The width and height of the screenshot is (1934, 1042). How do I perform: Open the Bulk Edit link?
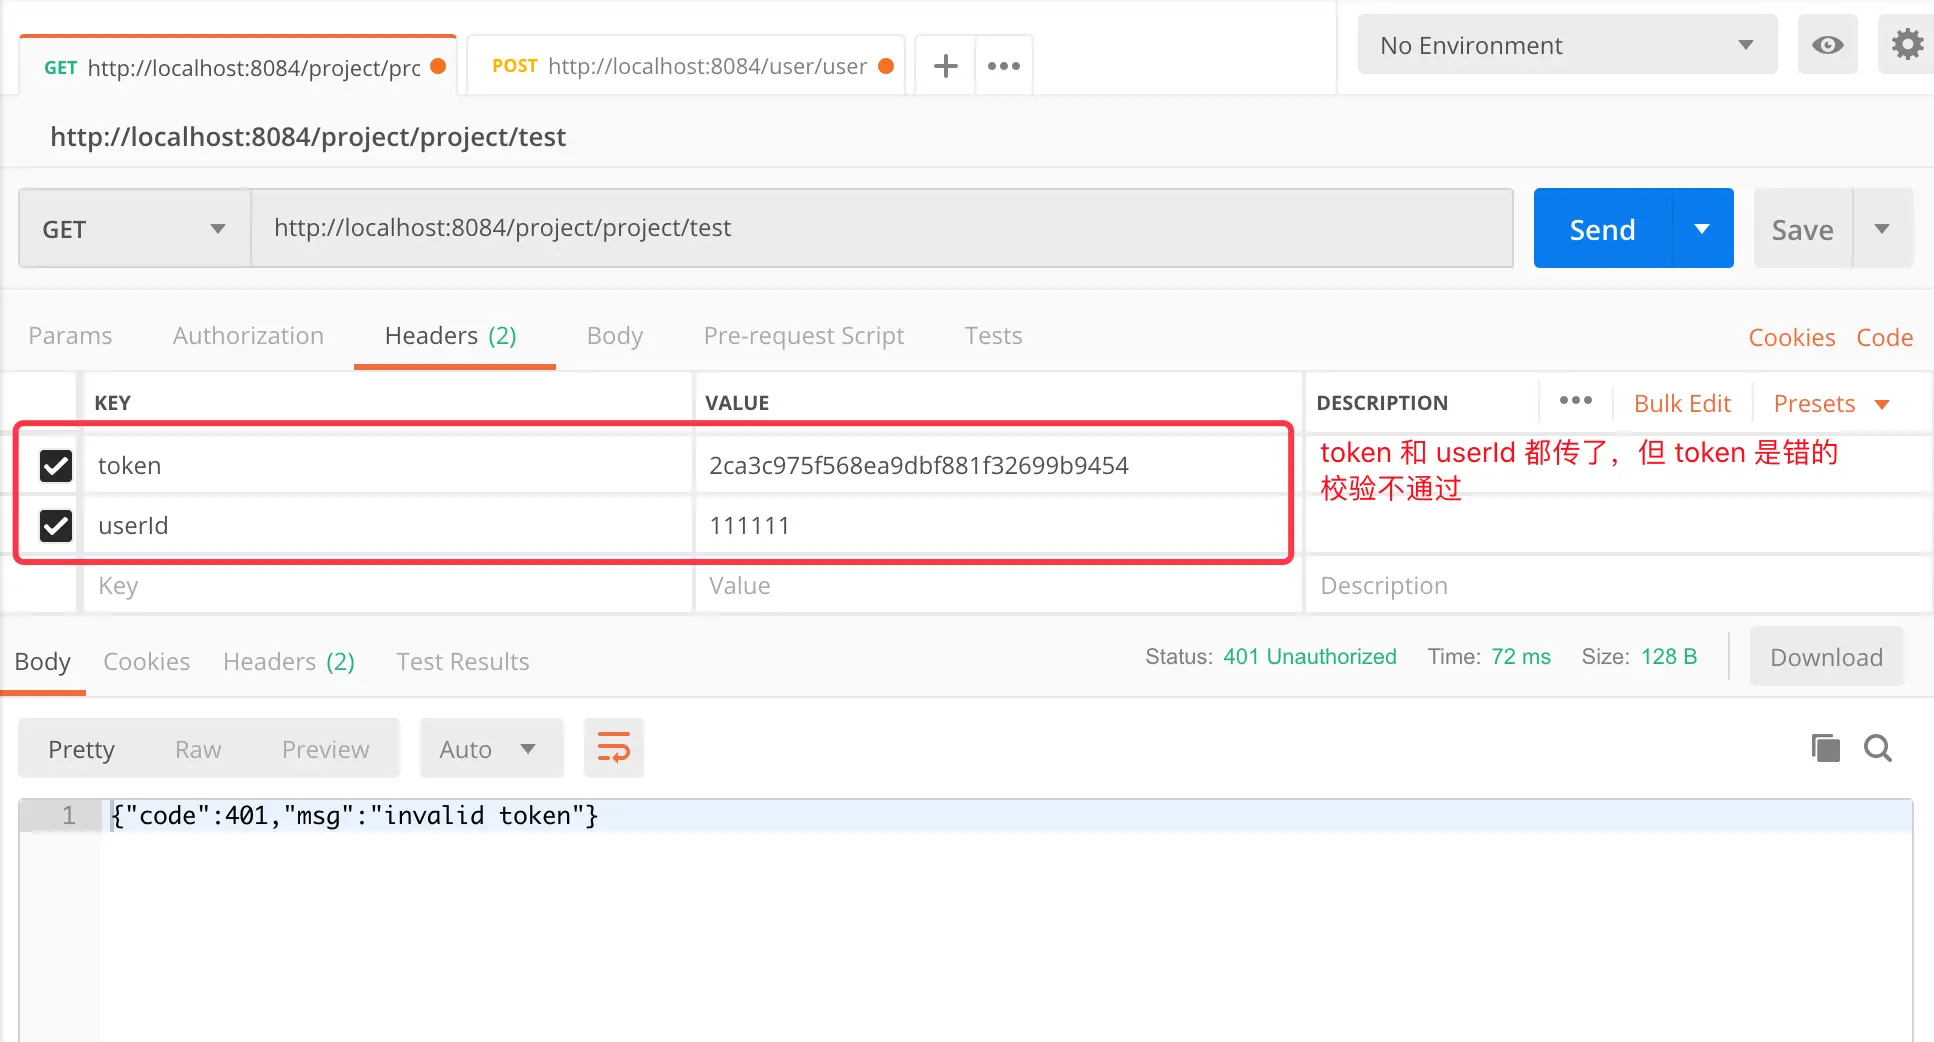tap(1681, 404)
